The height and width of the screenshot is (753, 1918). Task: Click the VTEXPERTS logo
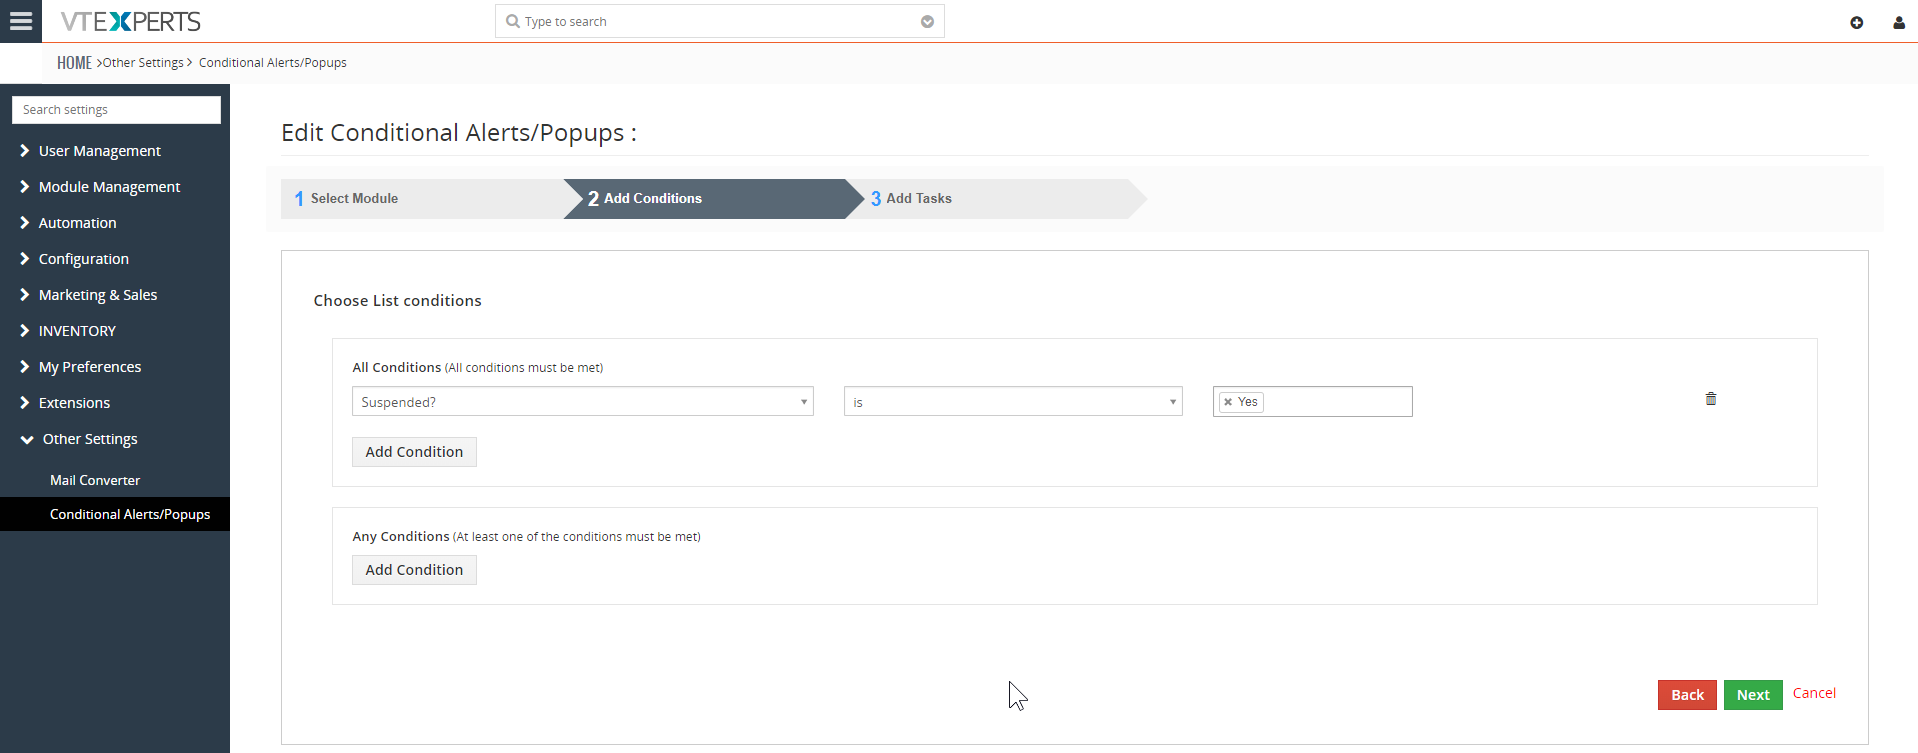click(131, 21)
